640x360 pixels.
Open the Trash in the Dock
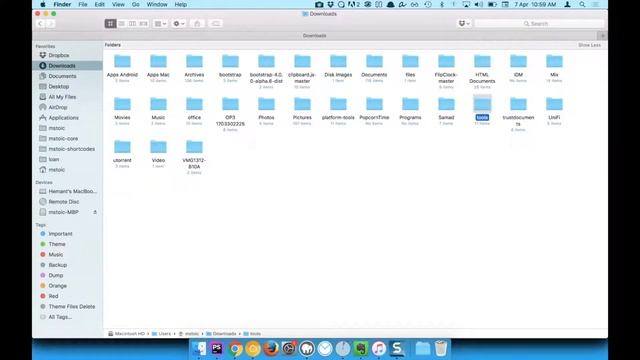point(441,349)
